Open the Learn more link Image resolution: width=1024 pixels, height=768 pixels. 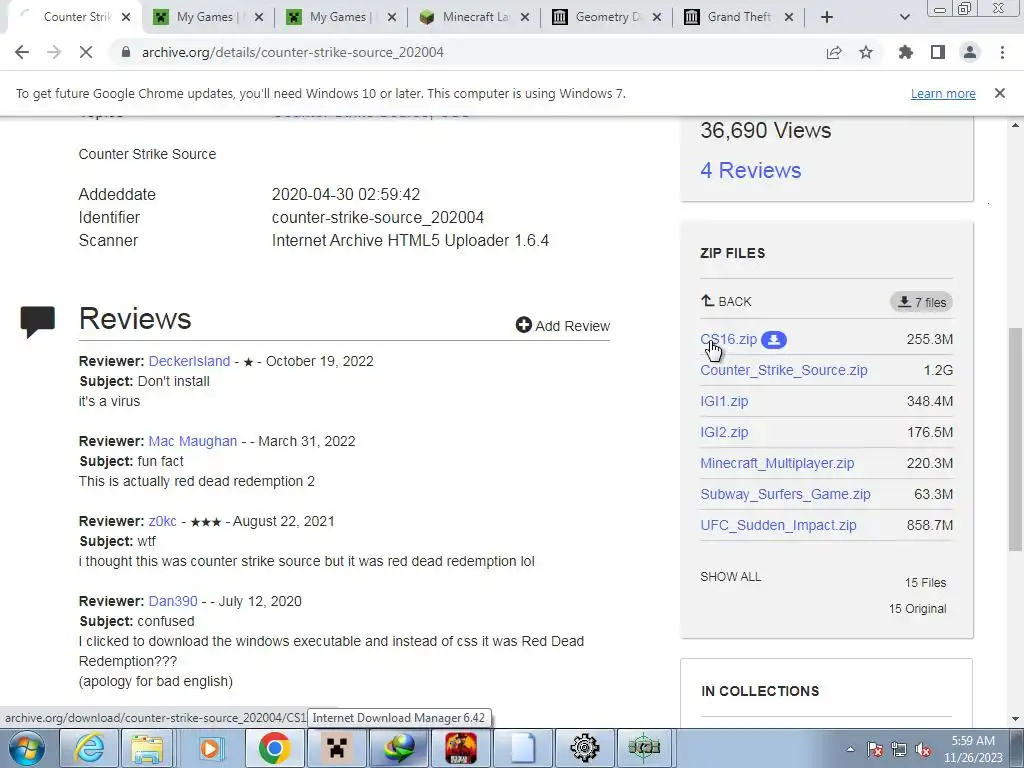943,93
